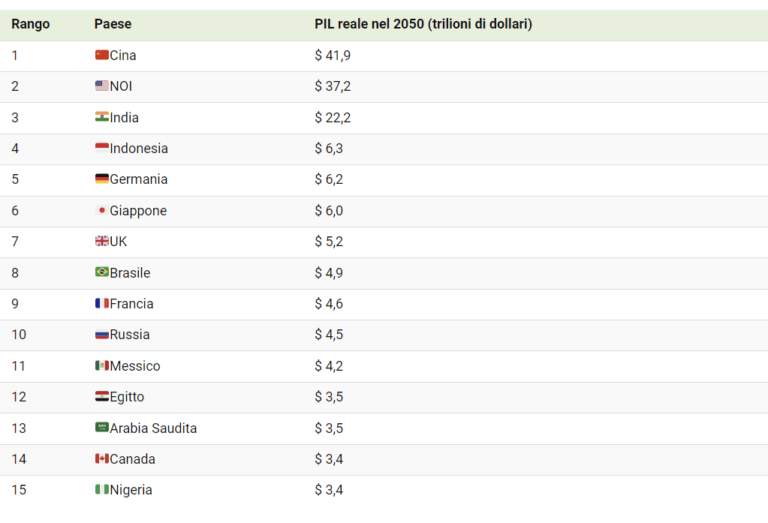Select the Rango column header
Image resolution: width=768 pixels, height=523 pixels.
point(30,24)
